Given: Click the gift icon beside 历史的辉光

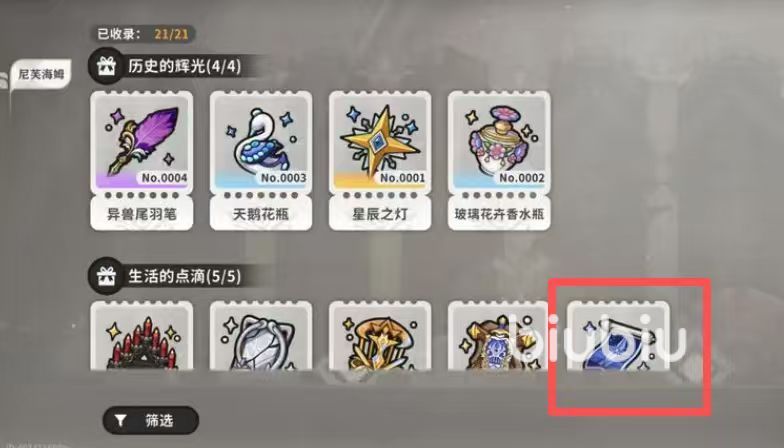Looking at the screenshot, I should pos(106,66).
